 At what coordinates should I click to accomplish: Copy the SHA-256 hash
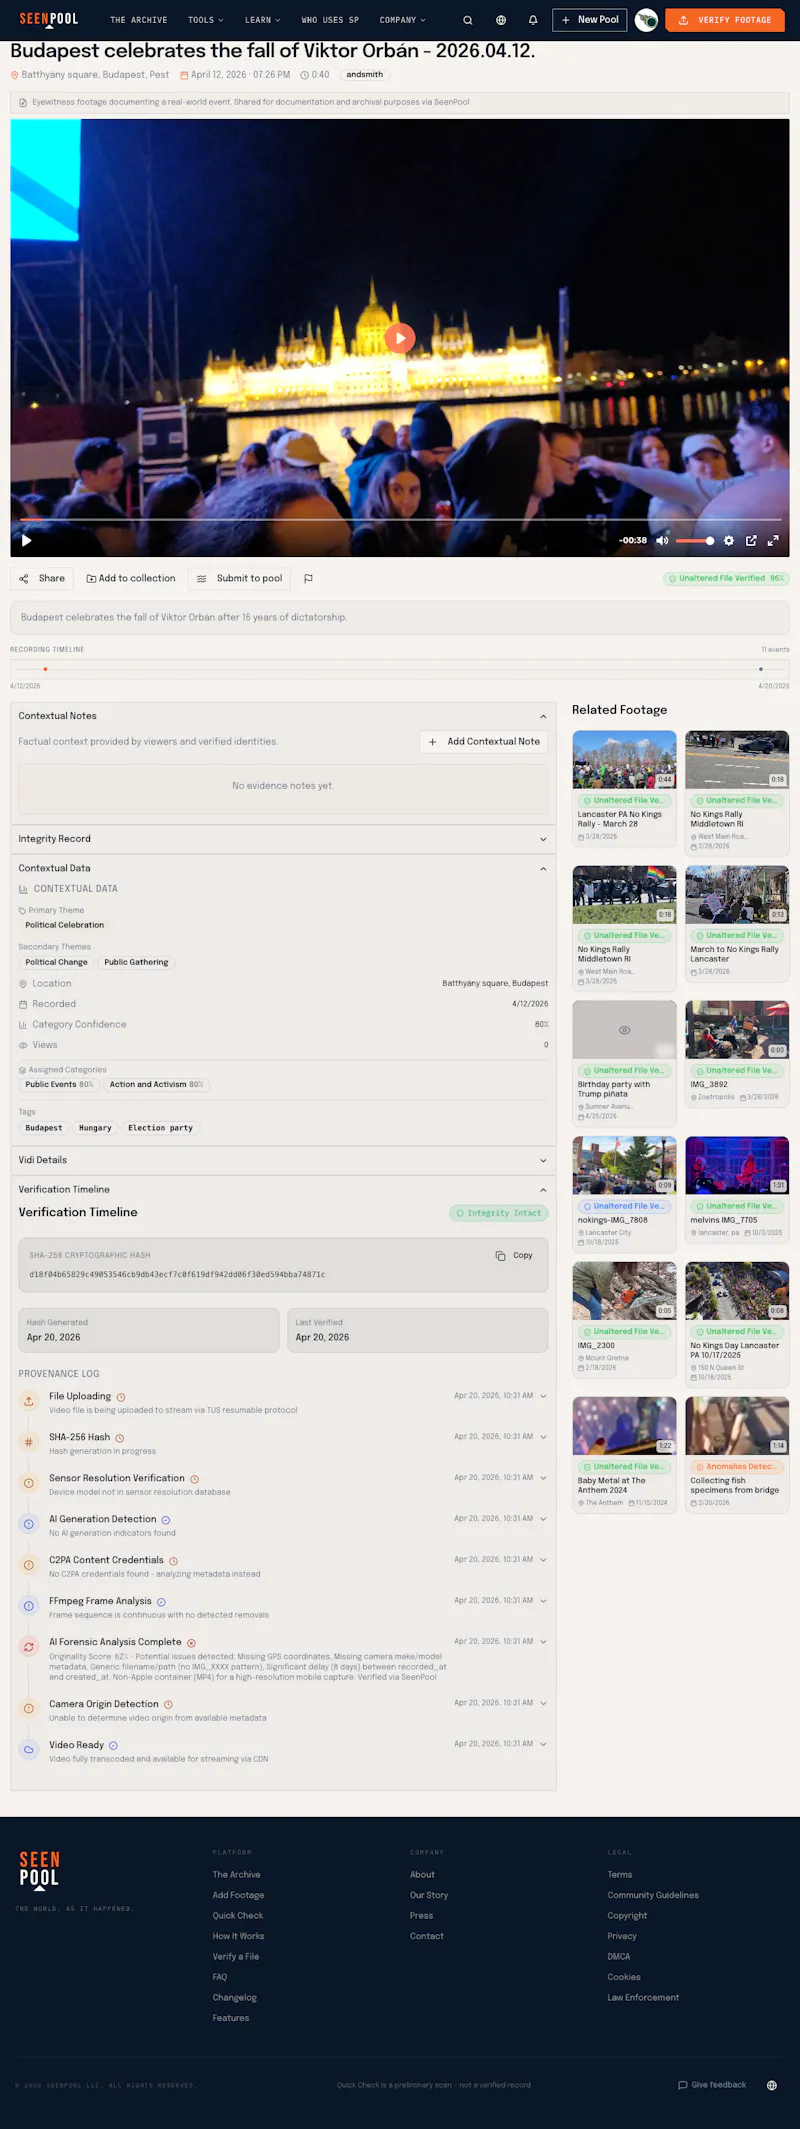click(x=515, y=1256)
